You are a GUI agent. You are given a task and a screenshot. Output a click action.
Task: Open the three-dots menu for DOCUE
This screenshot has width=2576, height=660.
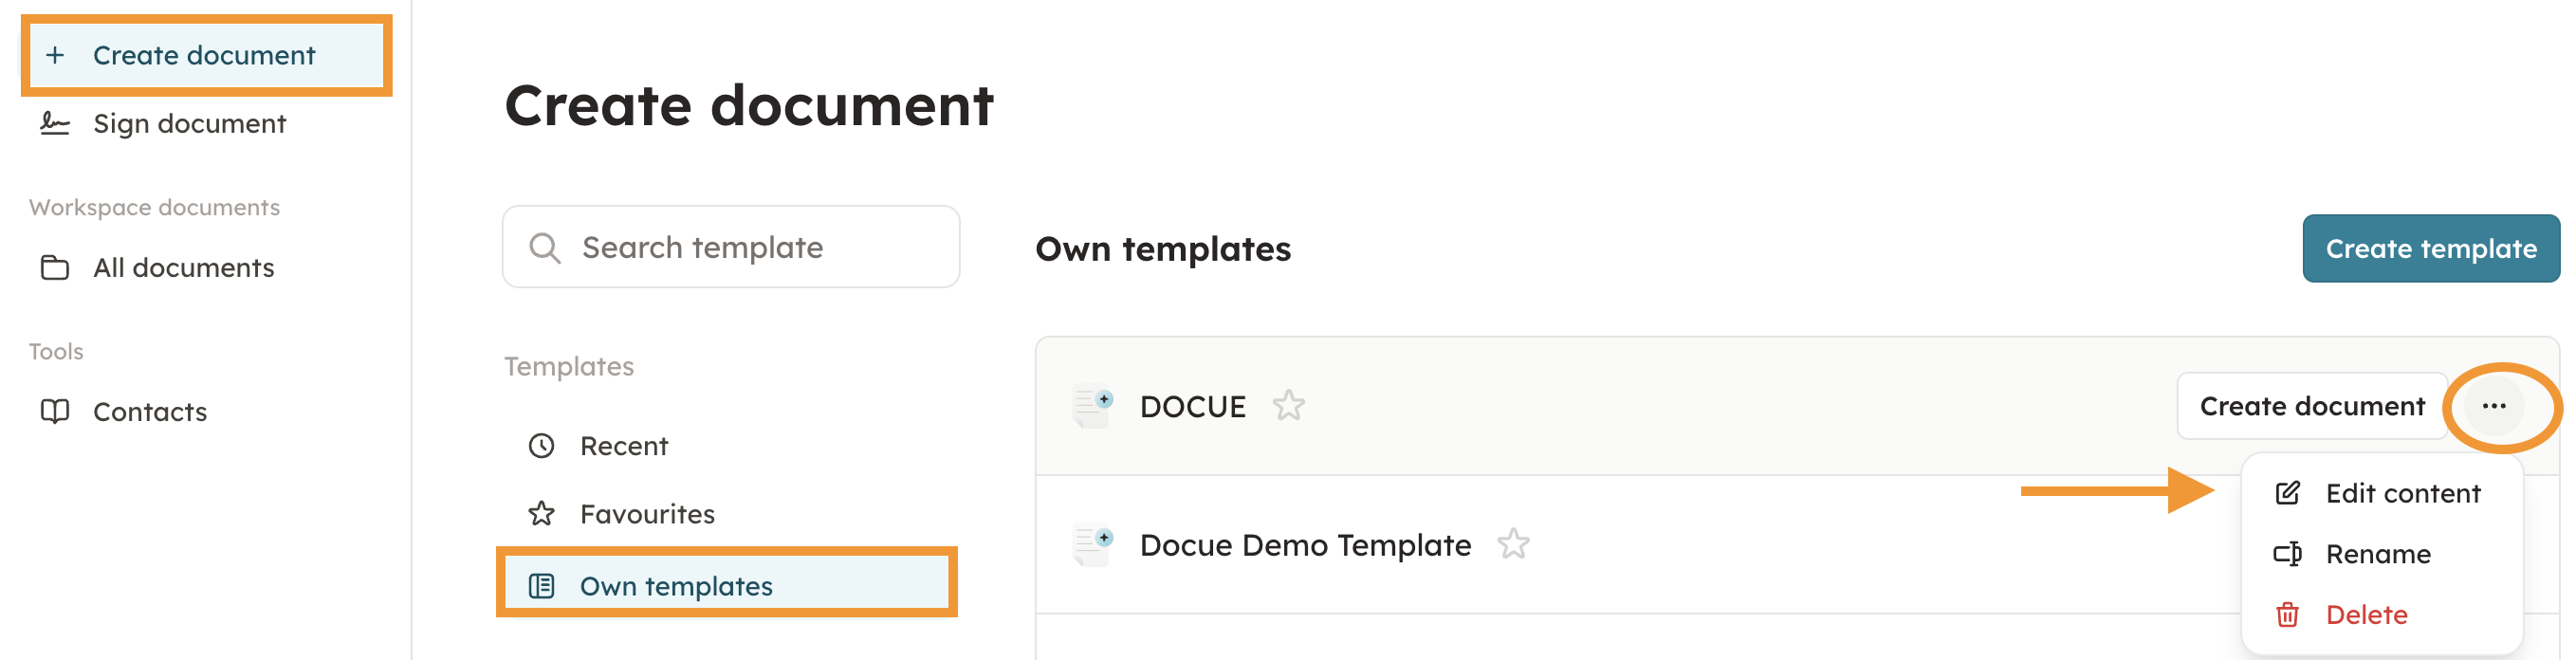pyautogui.click(x=2493, y=406)
